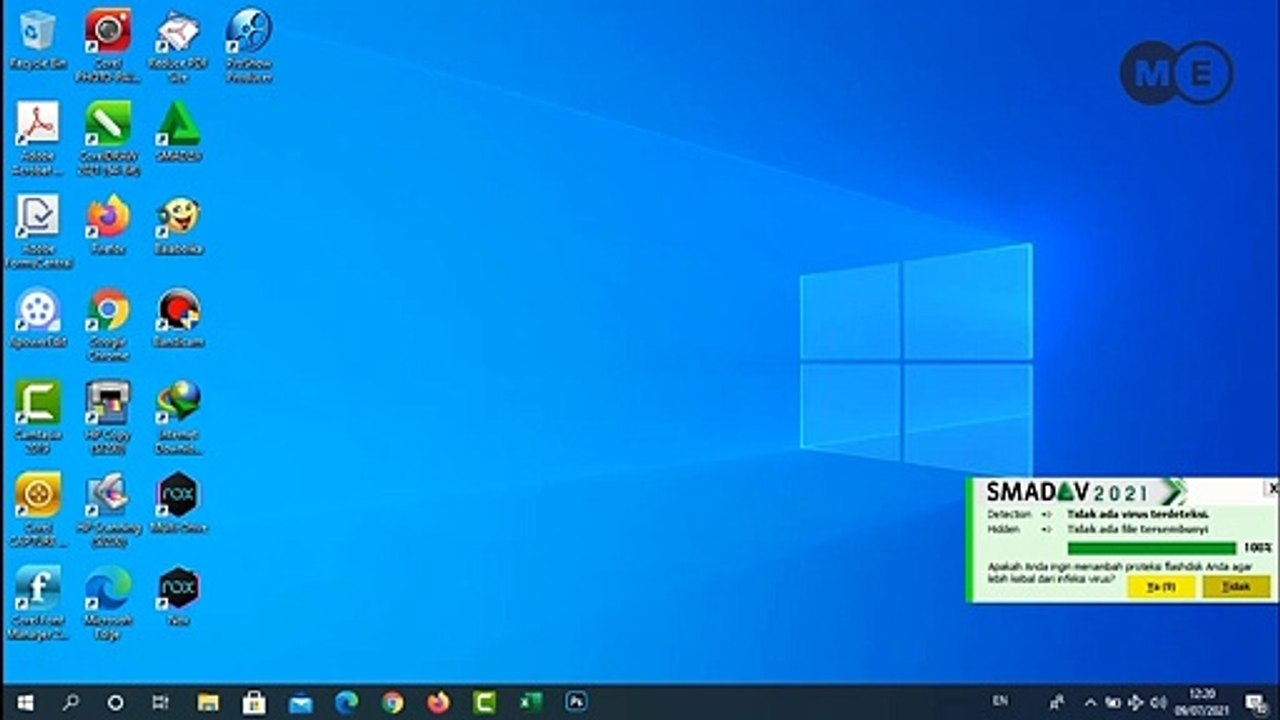Open the Corel CAPTURE desktop shortcut
This screenshot has height=720, width=1280.
pos(37,509)
